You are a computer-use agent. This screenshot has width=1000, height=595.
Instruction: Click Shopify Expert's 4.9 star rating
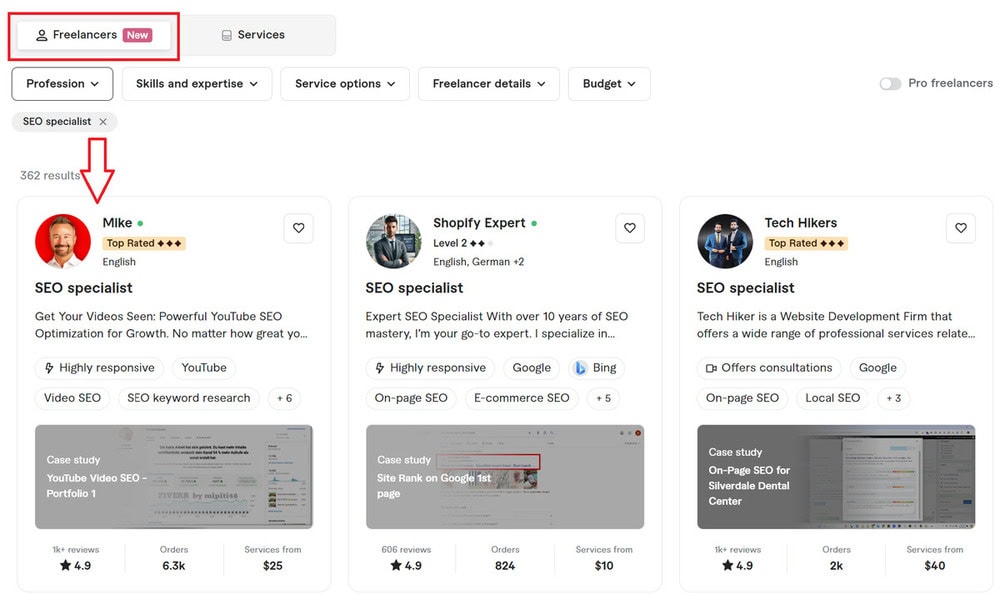(x=406, y=566)
